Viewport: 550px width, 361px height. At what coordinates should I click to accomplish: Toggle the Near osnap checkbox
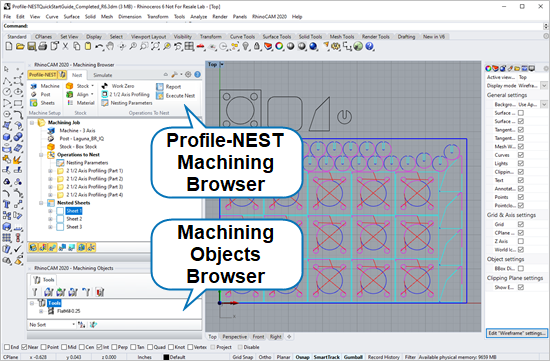24,347
